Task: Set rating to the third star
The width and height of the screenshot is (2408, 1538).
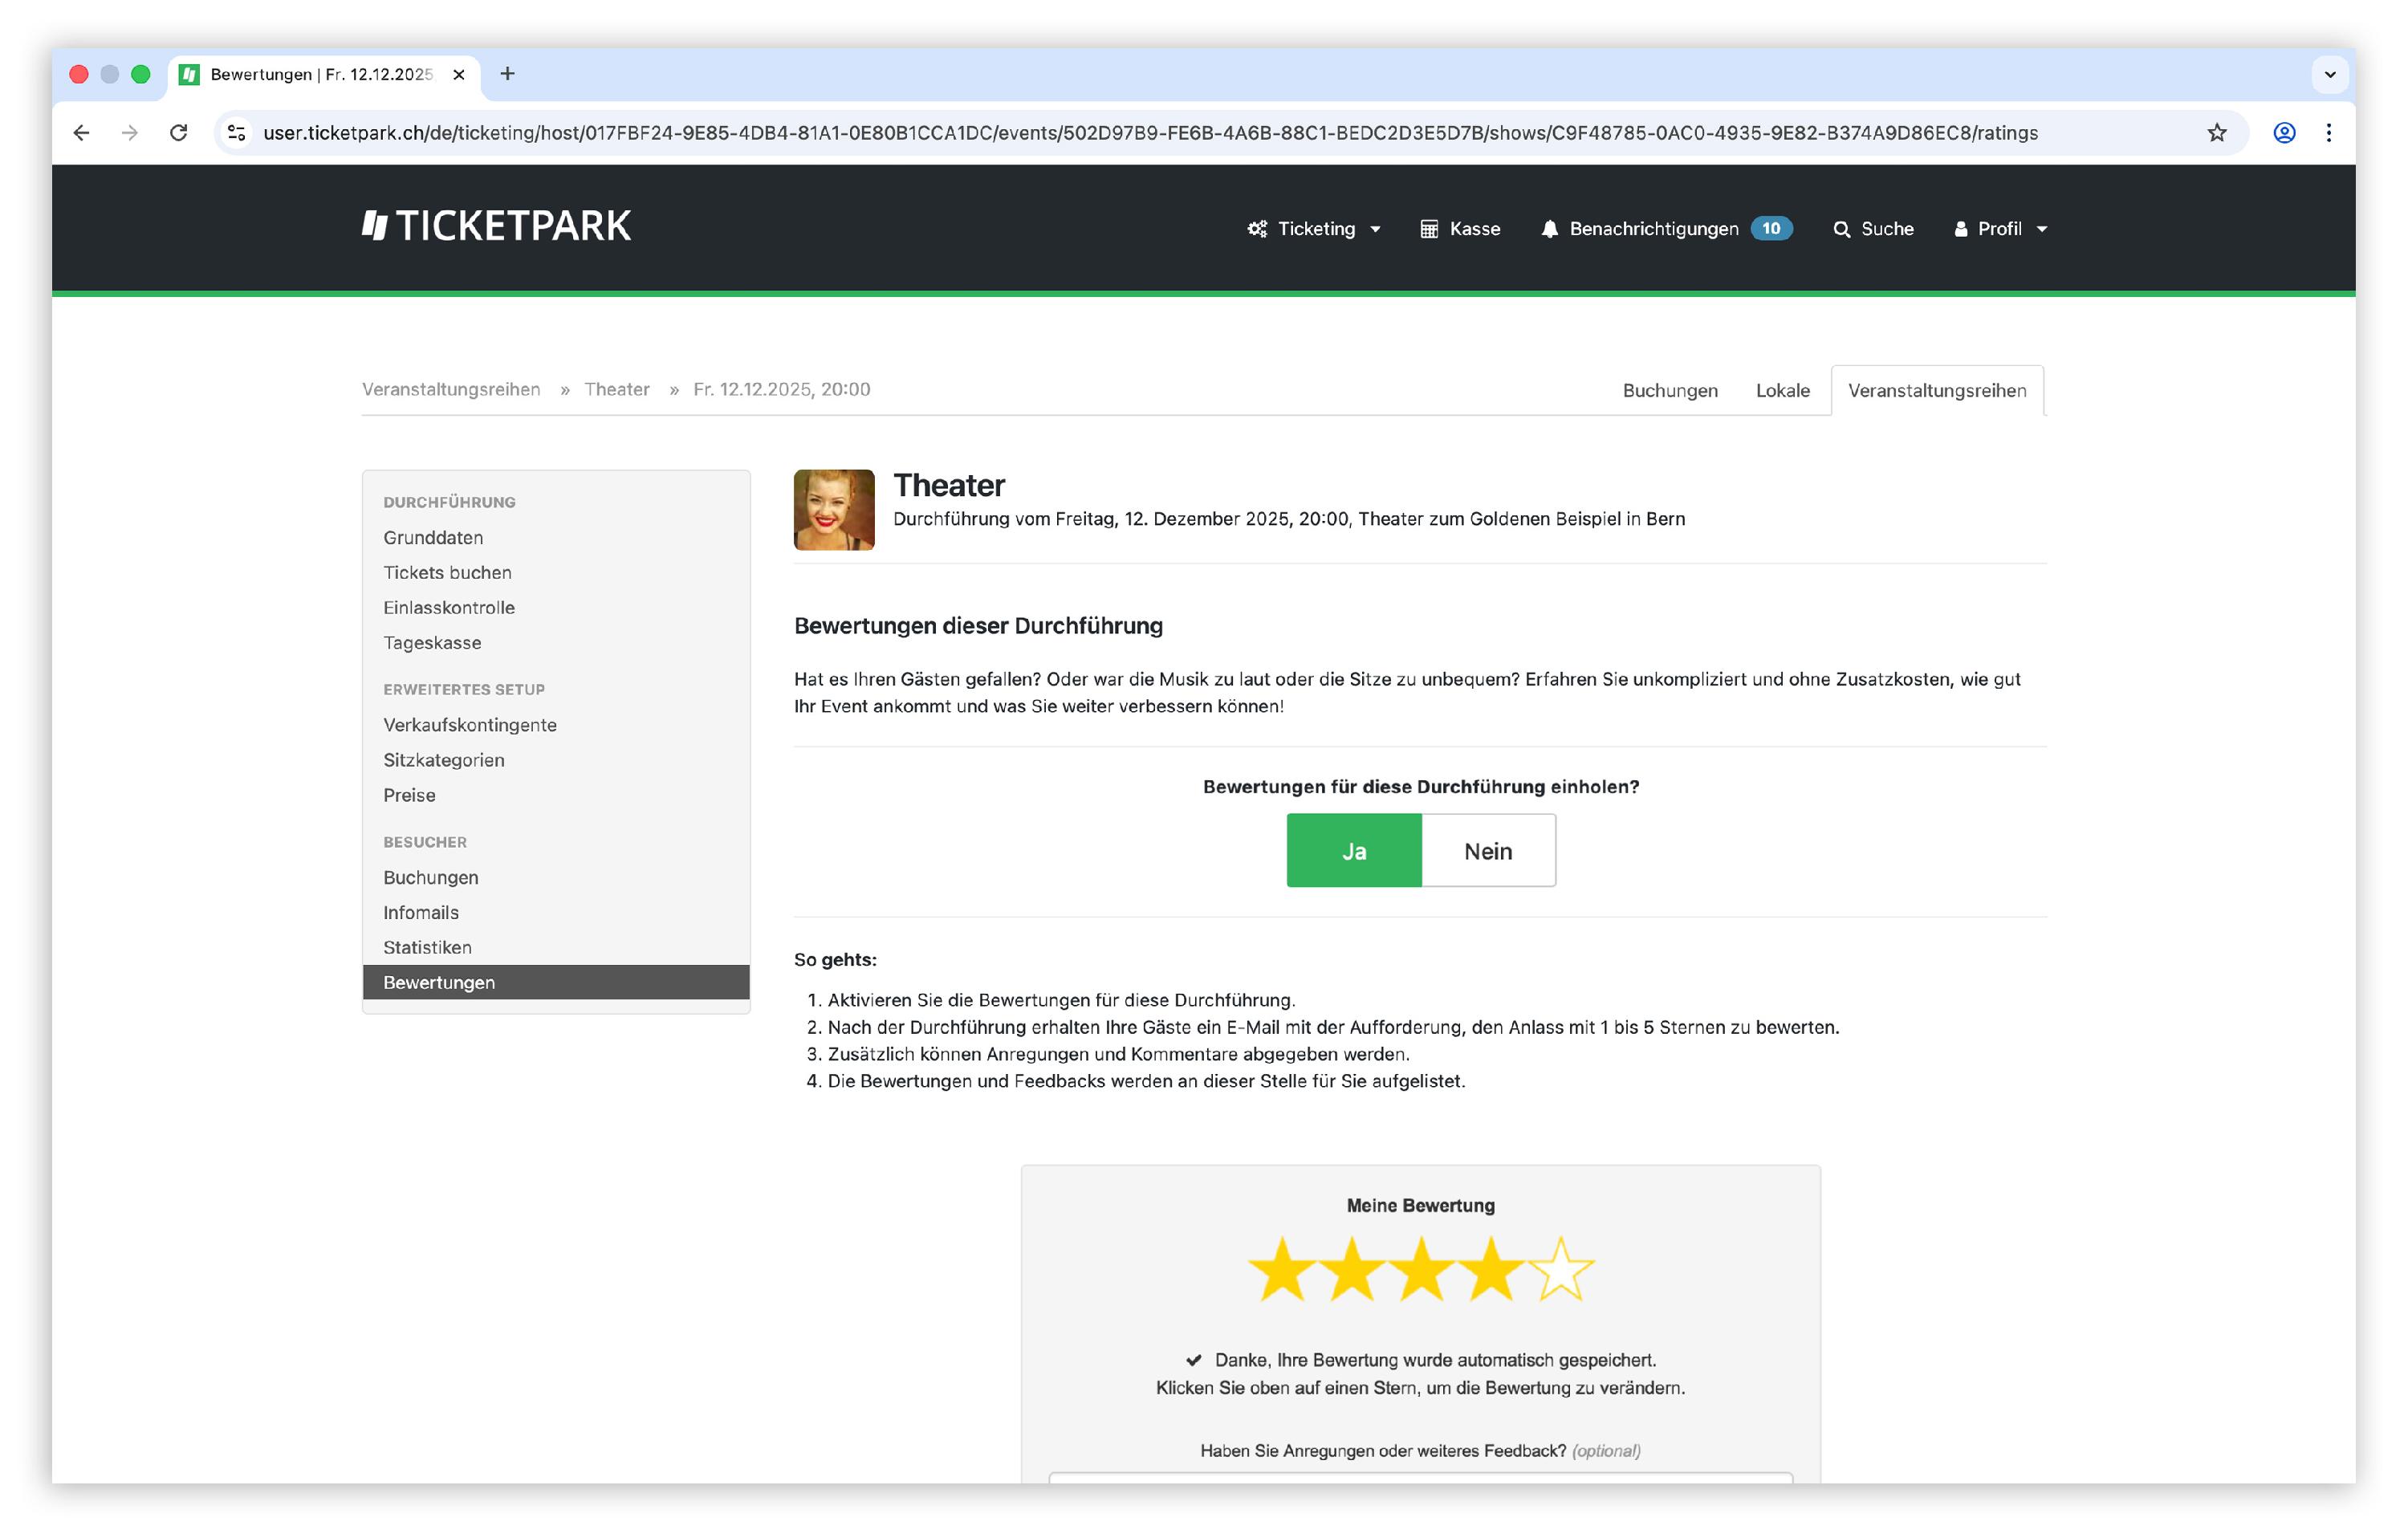Action: point(1421,1269)
